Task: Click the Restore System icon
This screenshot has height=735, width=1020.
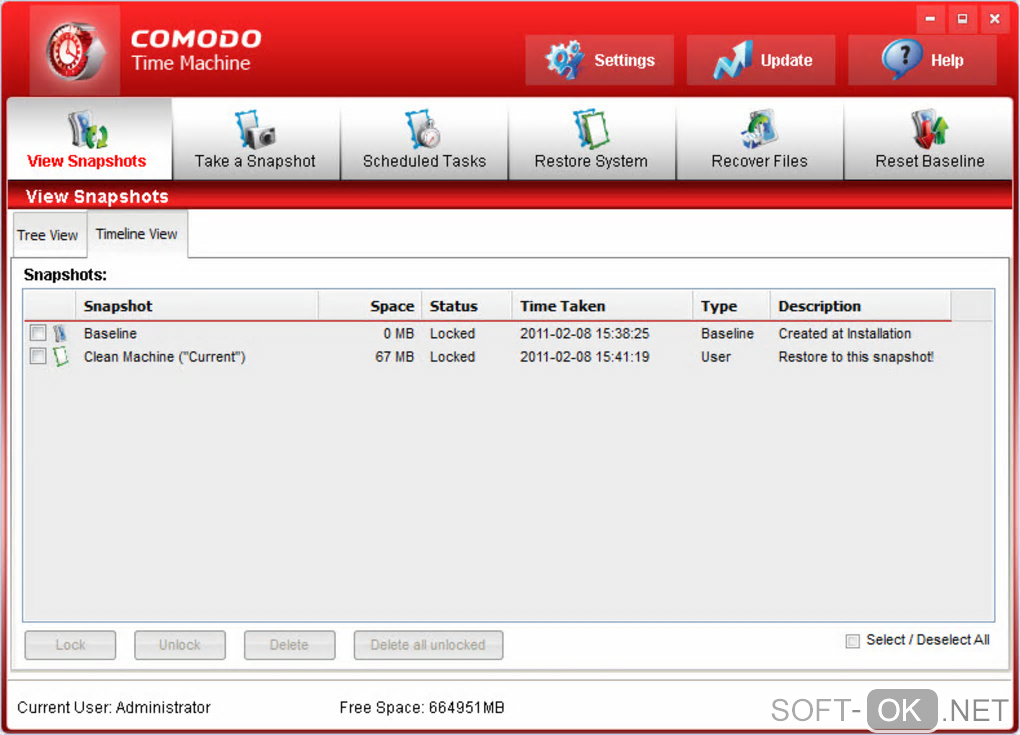Action: pos(591,129)
